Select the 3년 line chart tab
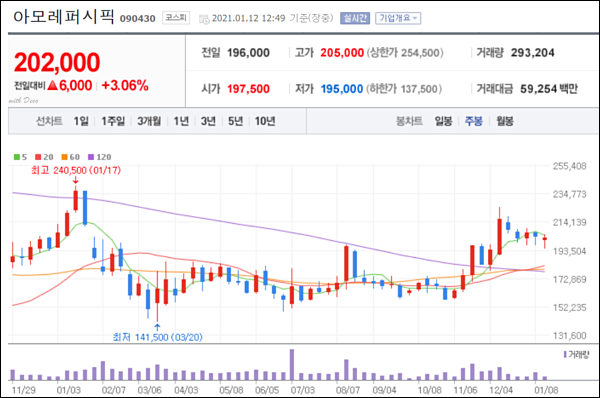This screenshot has width=600, height=398. 209,121
